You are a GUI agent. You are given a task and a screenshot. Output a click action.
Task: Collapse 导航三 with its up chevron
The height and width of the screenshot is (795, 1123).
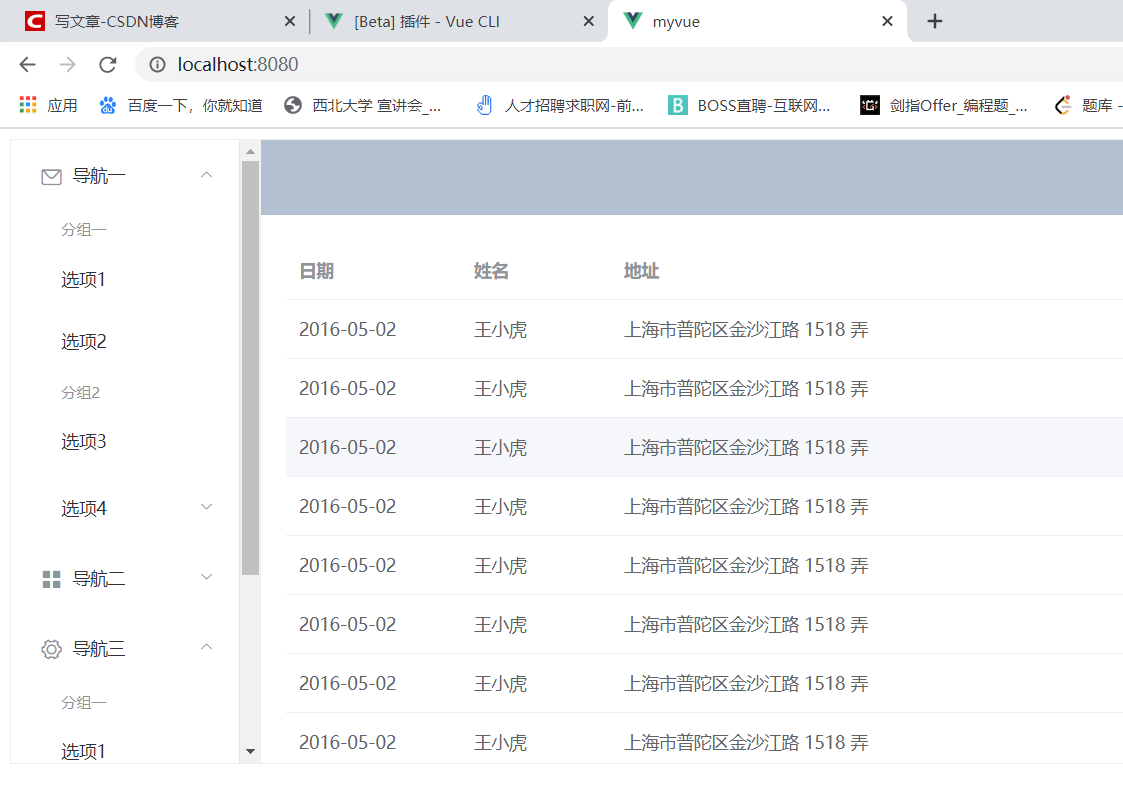click(x=206, y=647)
